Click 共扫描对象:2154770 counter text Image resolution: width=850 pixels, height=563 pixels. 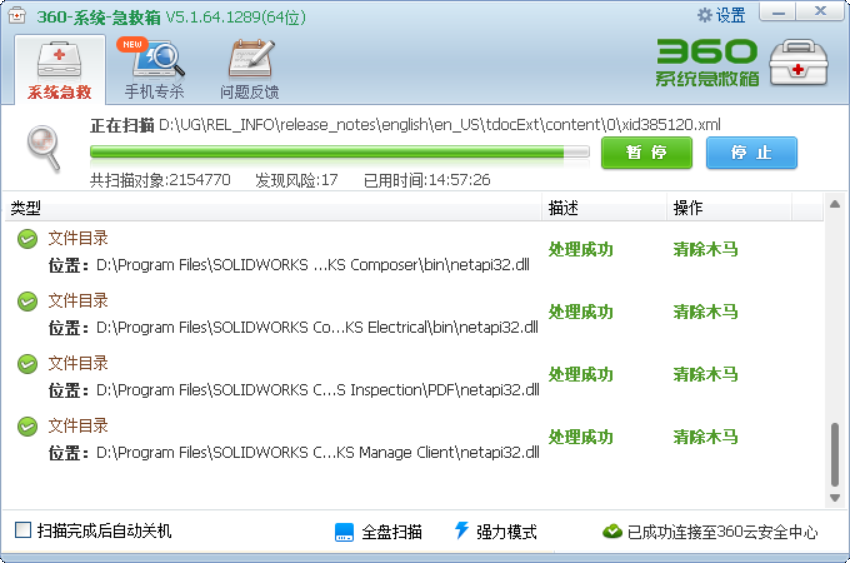(x=160, y=180)
